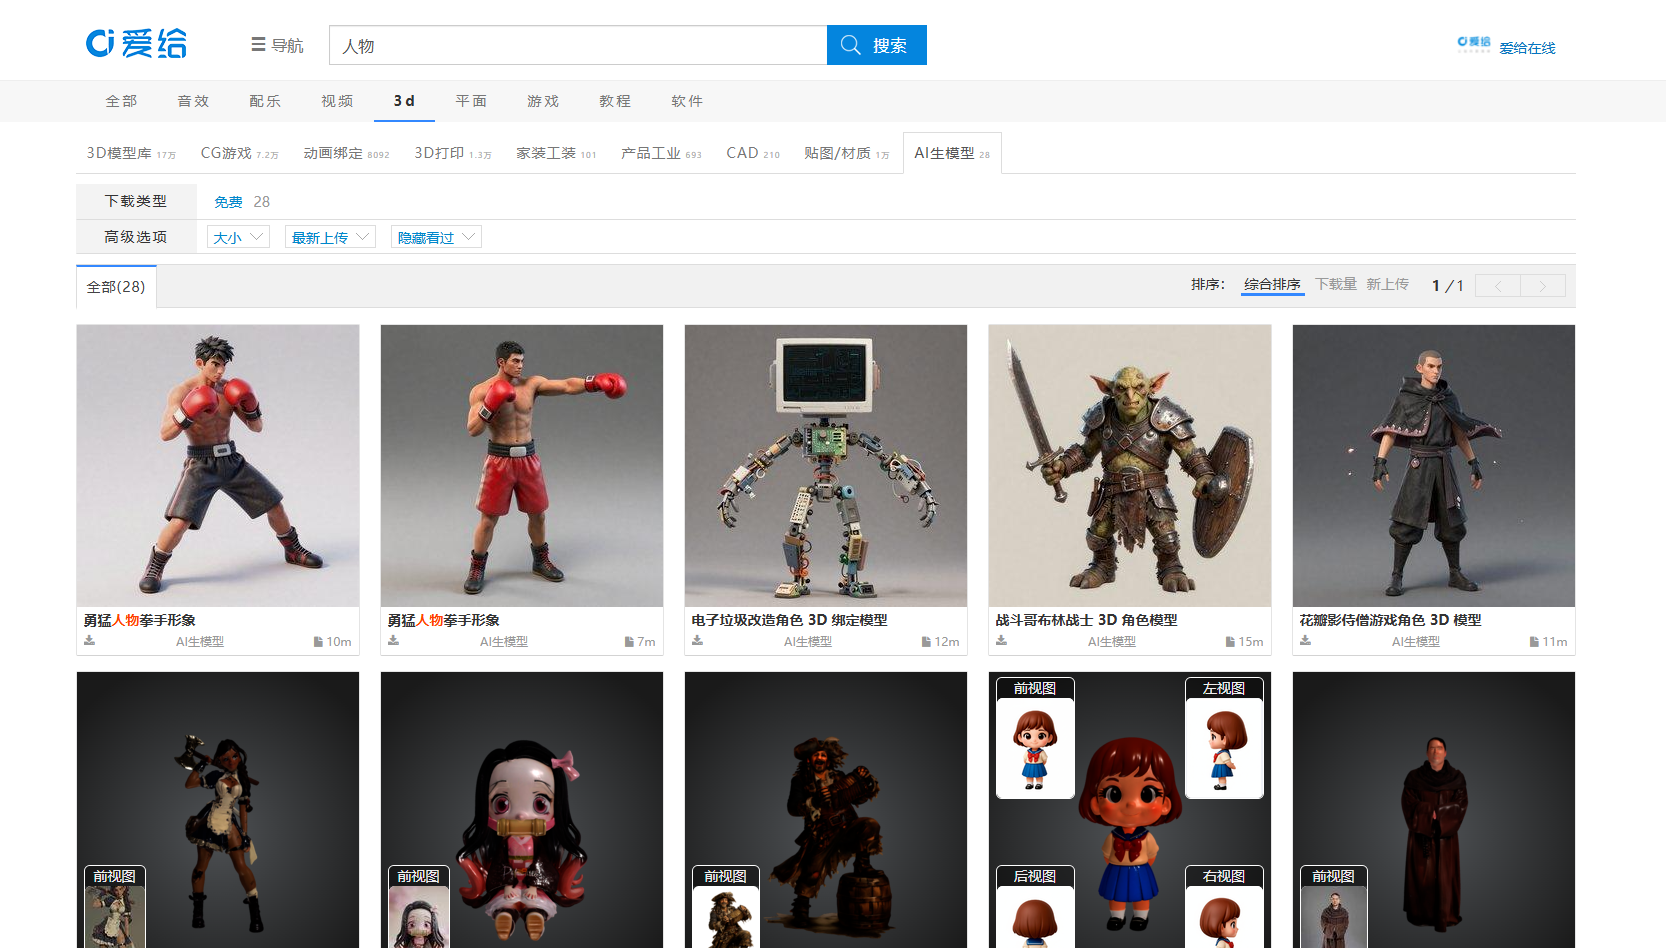Click download icon under 战斗哥布林战士 card

point(1002,641)
